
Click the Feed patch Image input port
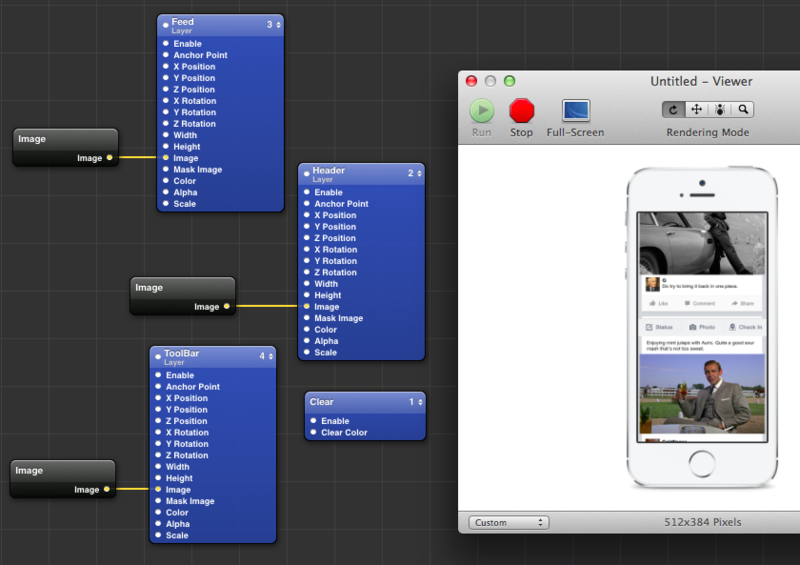(x=166, y=158)
